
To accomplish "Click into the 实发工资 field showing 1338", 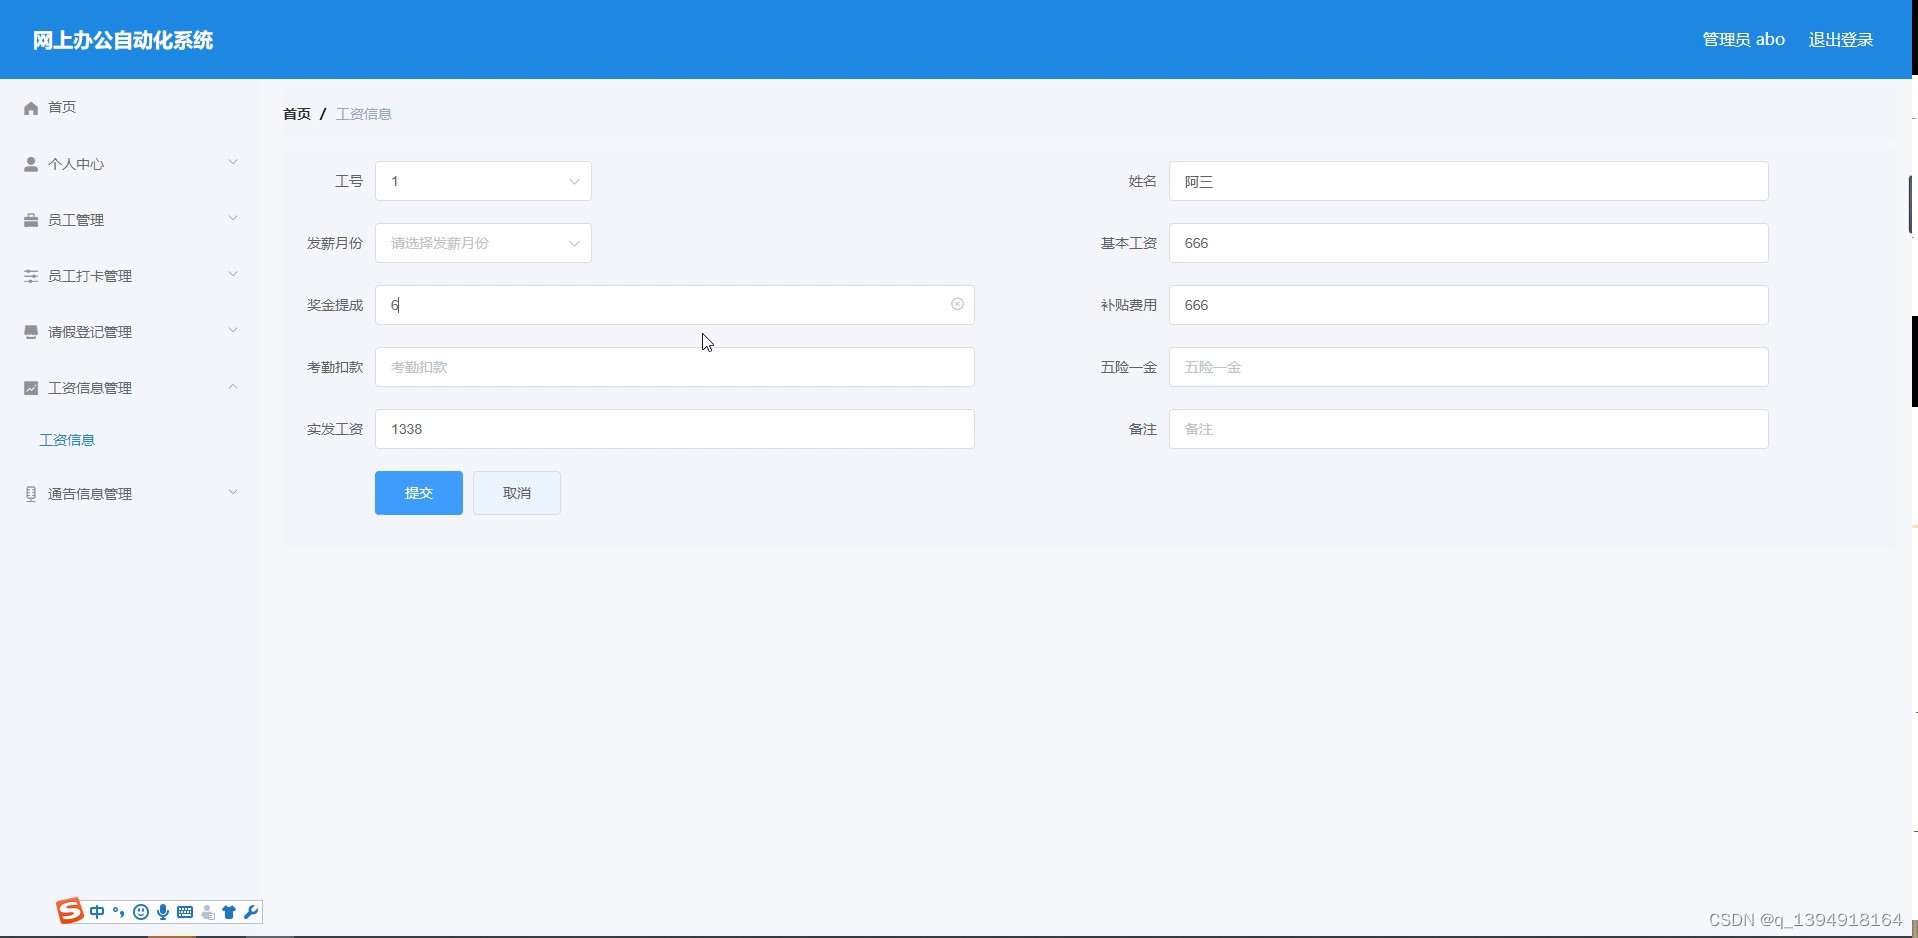I will [x=675, y=429].
